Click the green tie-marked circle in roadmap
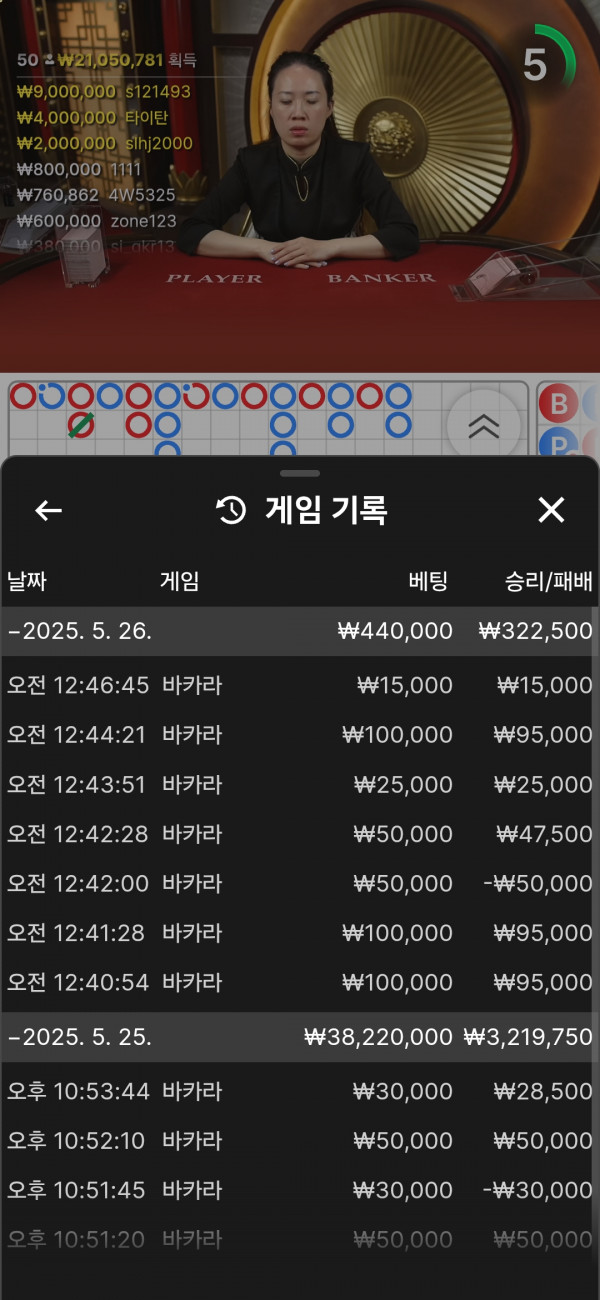Screen dimensions: 600x1300 (x=80, y=425)
